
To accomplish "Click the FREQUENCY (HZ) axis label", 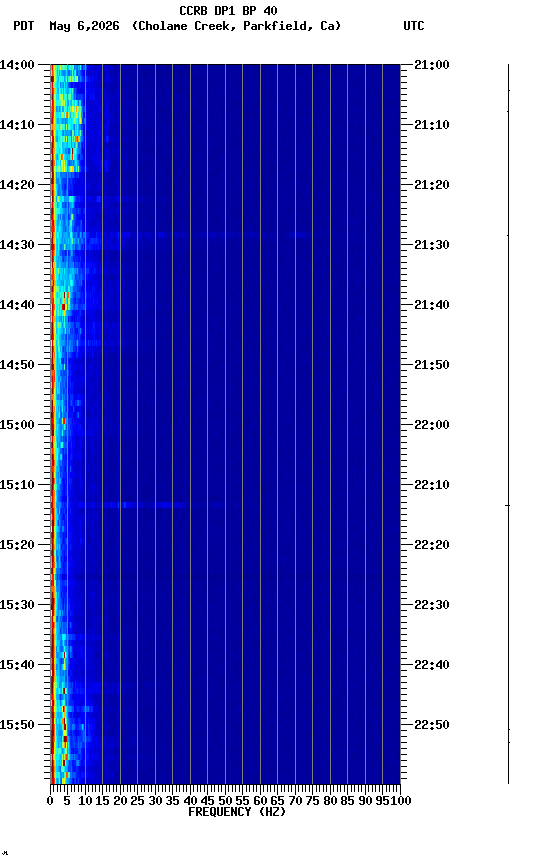I will (x=237, y=812).
